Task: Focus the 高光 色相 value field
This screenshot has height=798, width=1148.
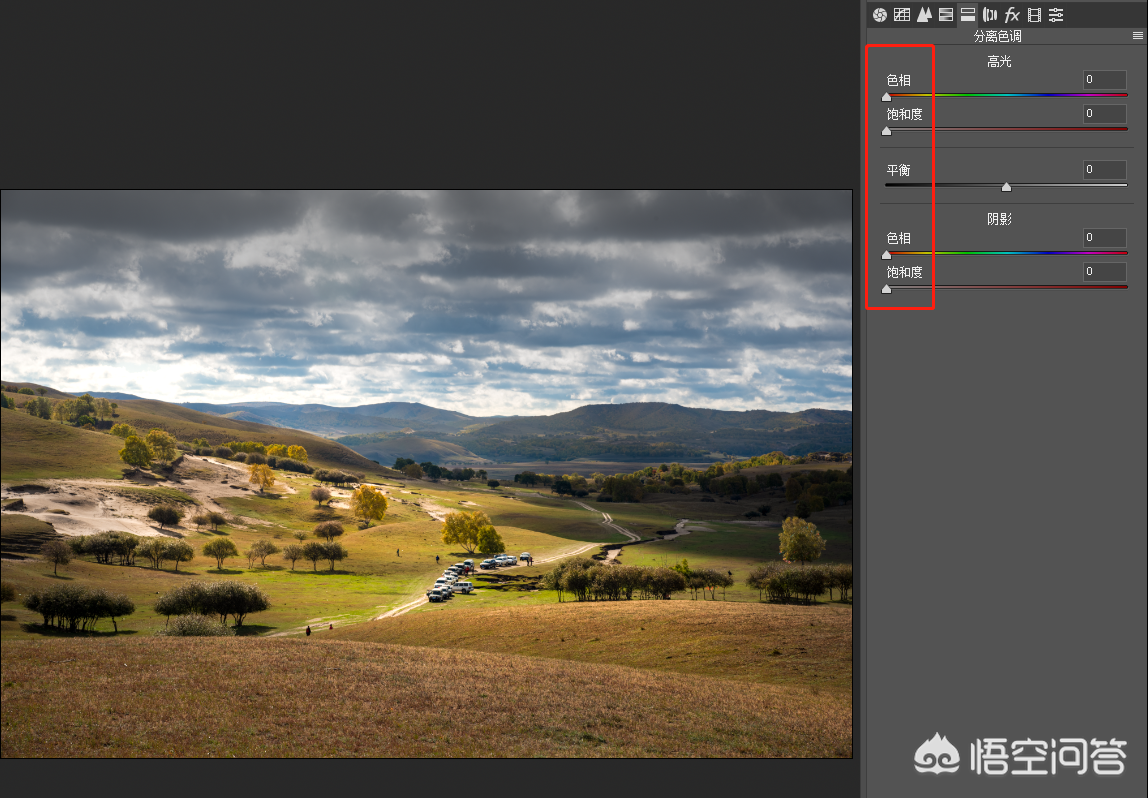Action: tap(1105, 80)
